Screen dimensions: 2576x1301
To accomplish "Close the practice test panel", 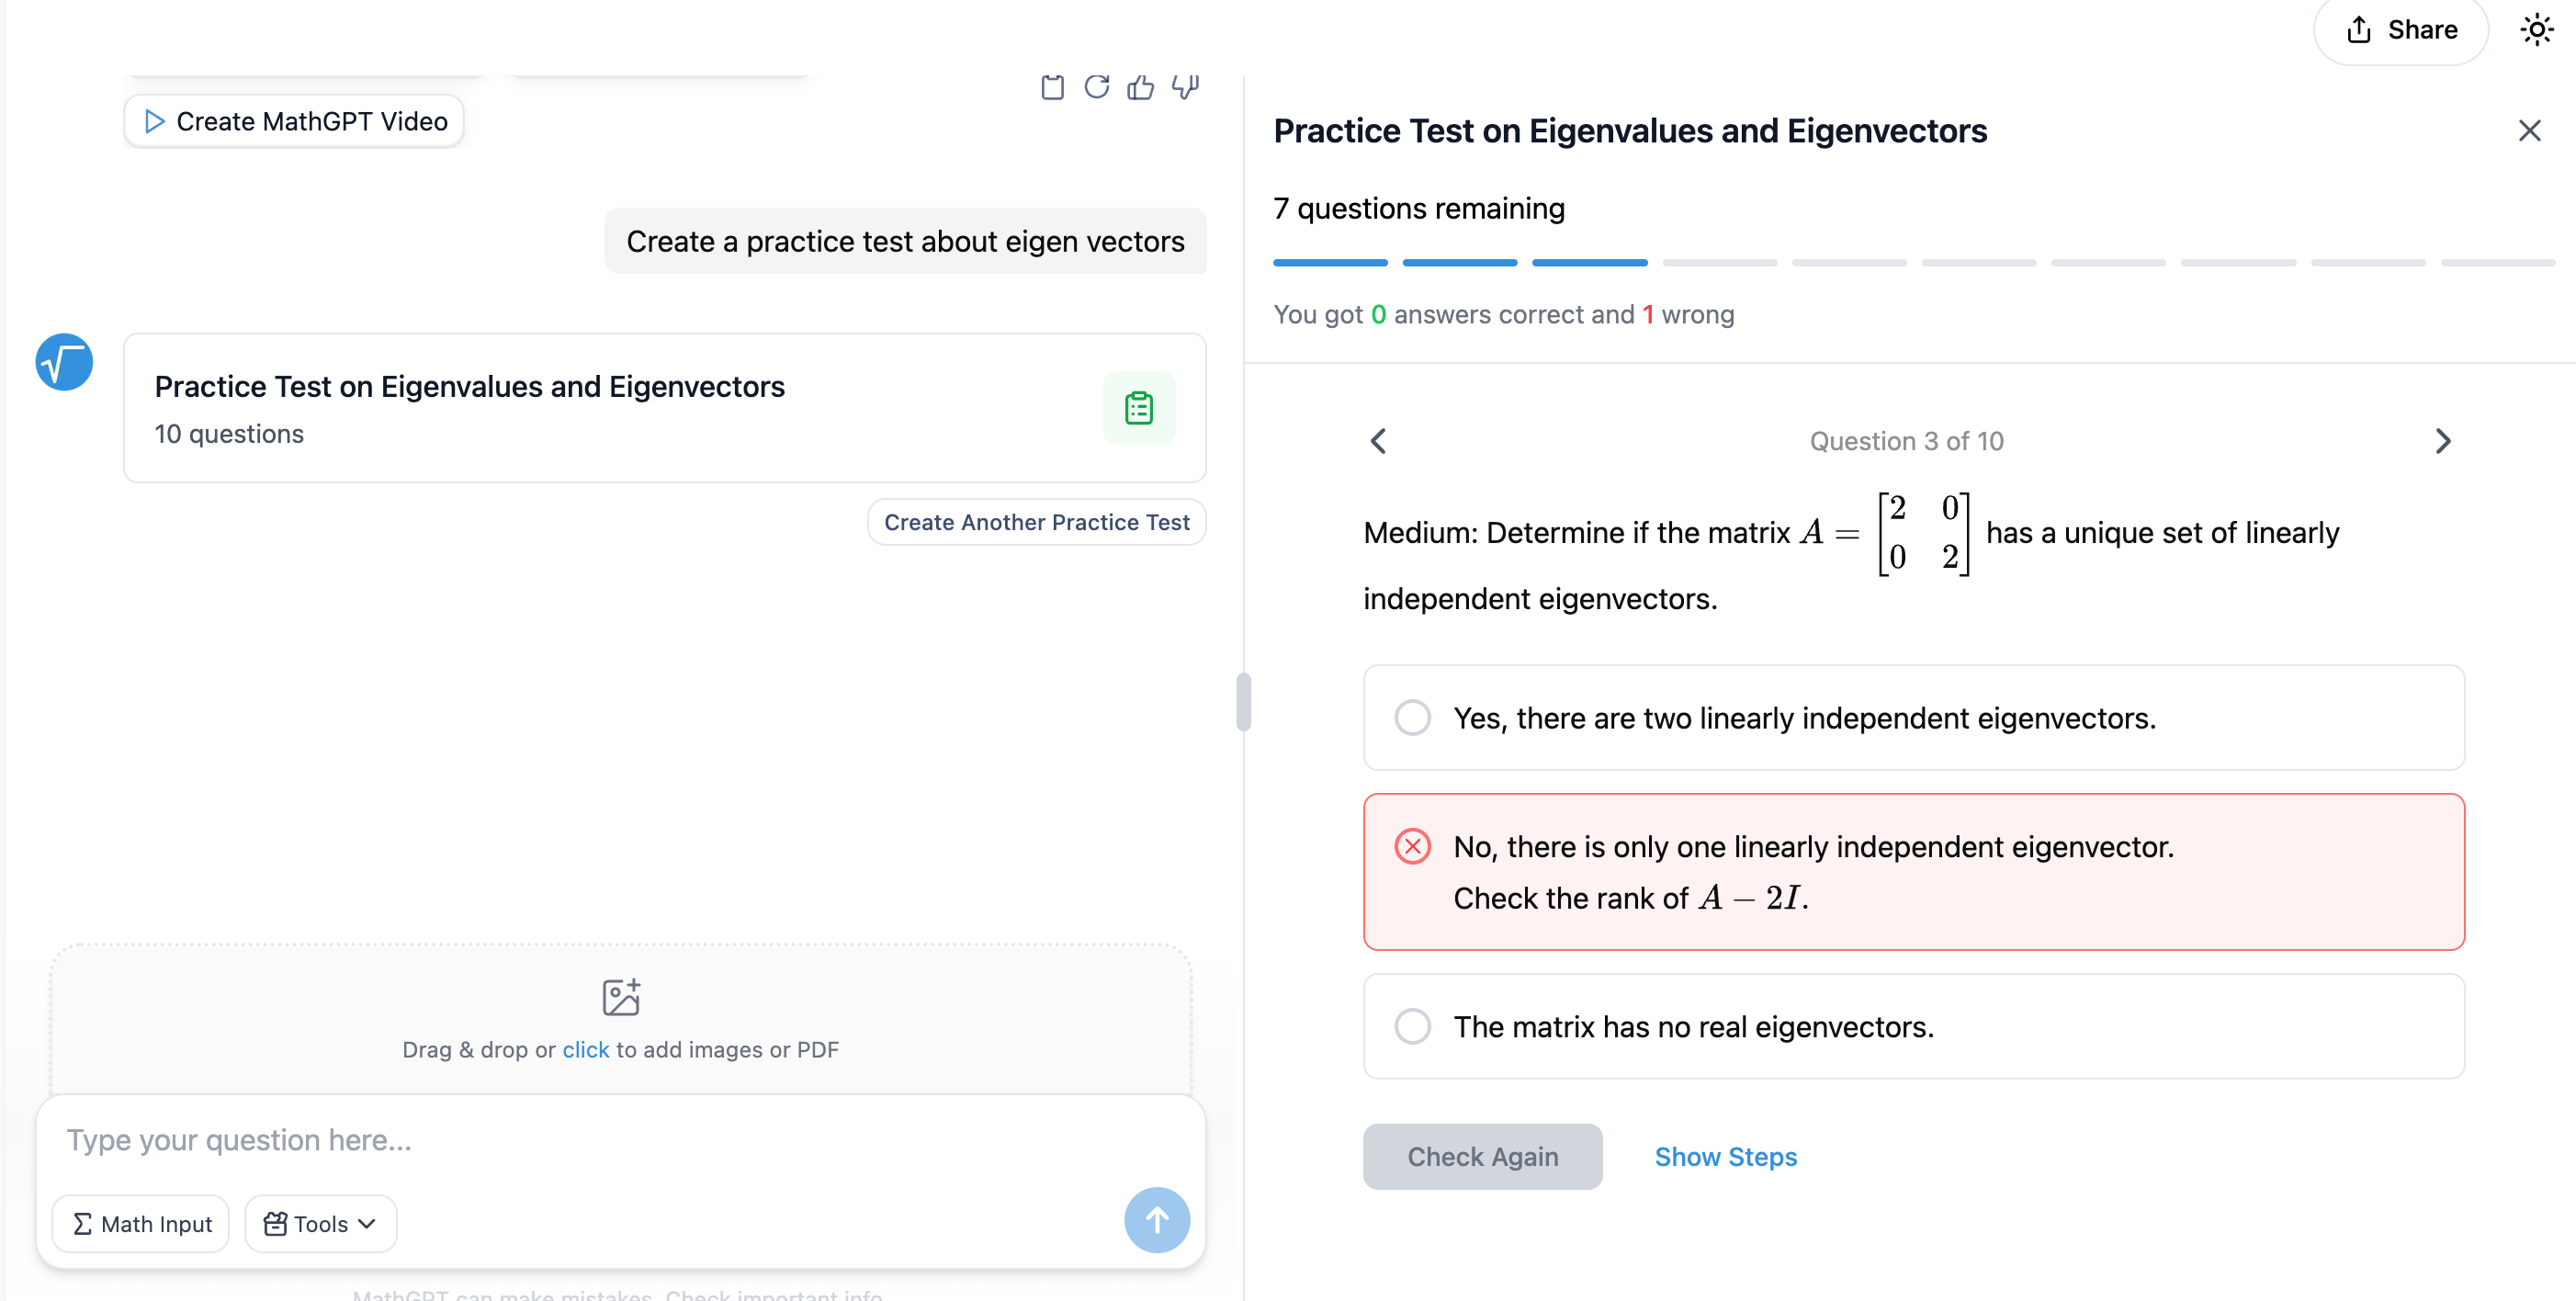I will [2529, 130].
